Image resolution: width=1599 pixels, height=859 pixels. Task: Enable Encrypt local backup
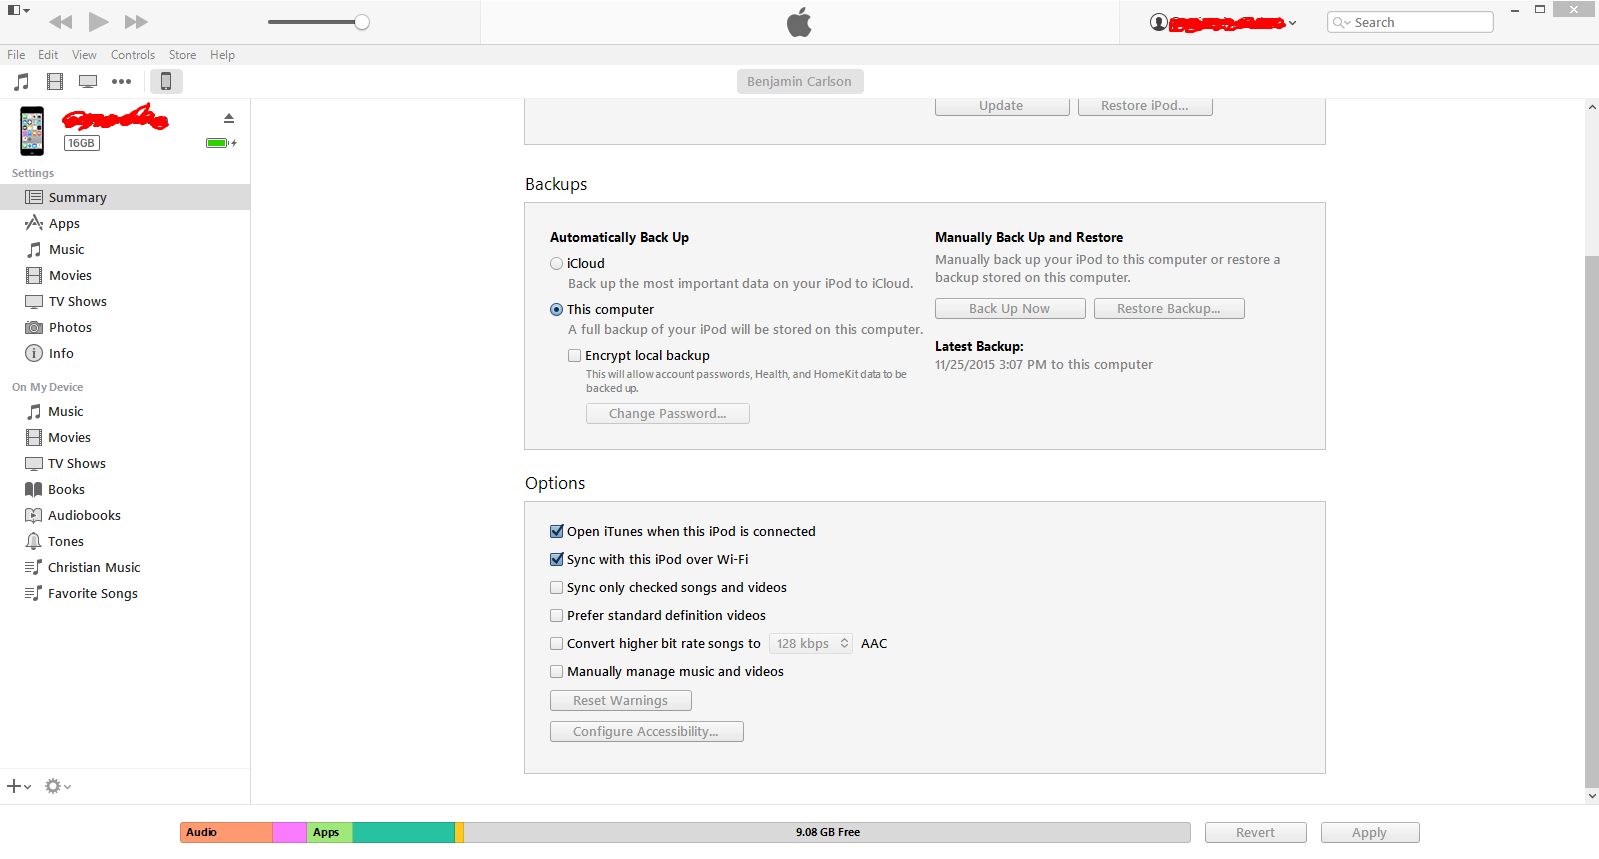point(575,355)
